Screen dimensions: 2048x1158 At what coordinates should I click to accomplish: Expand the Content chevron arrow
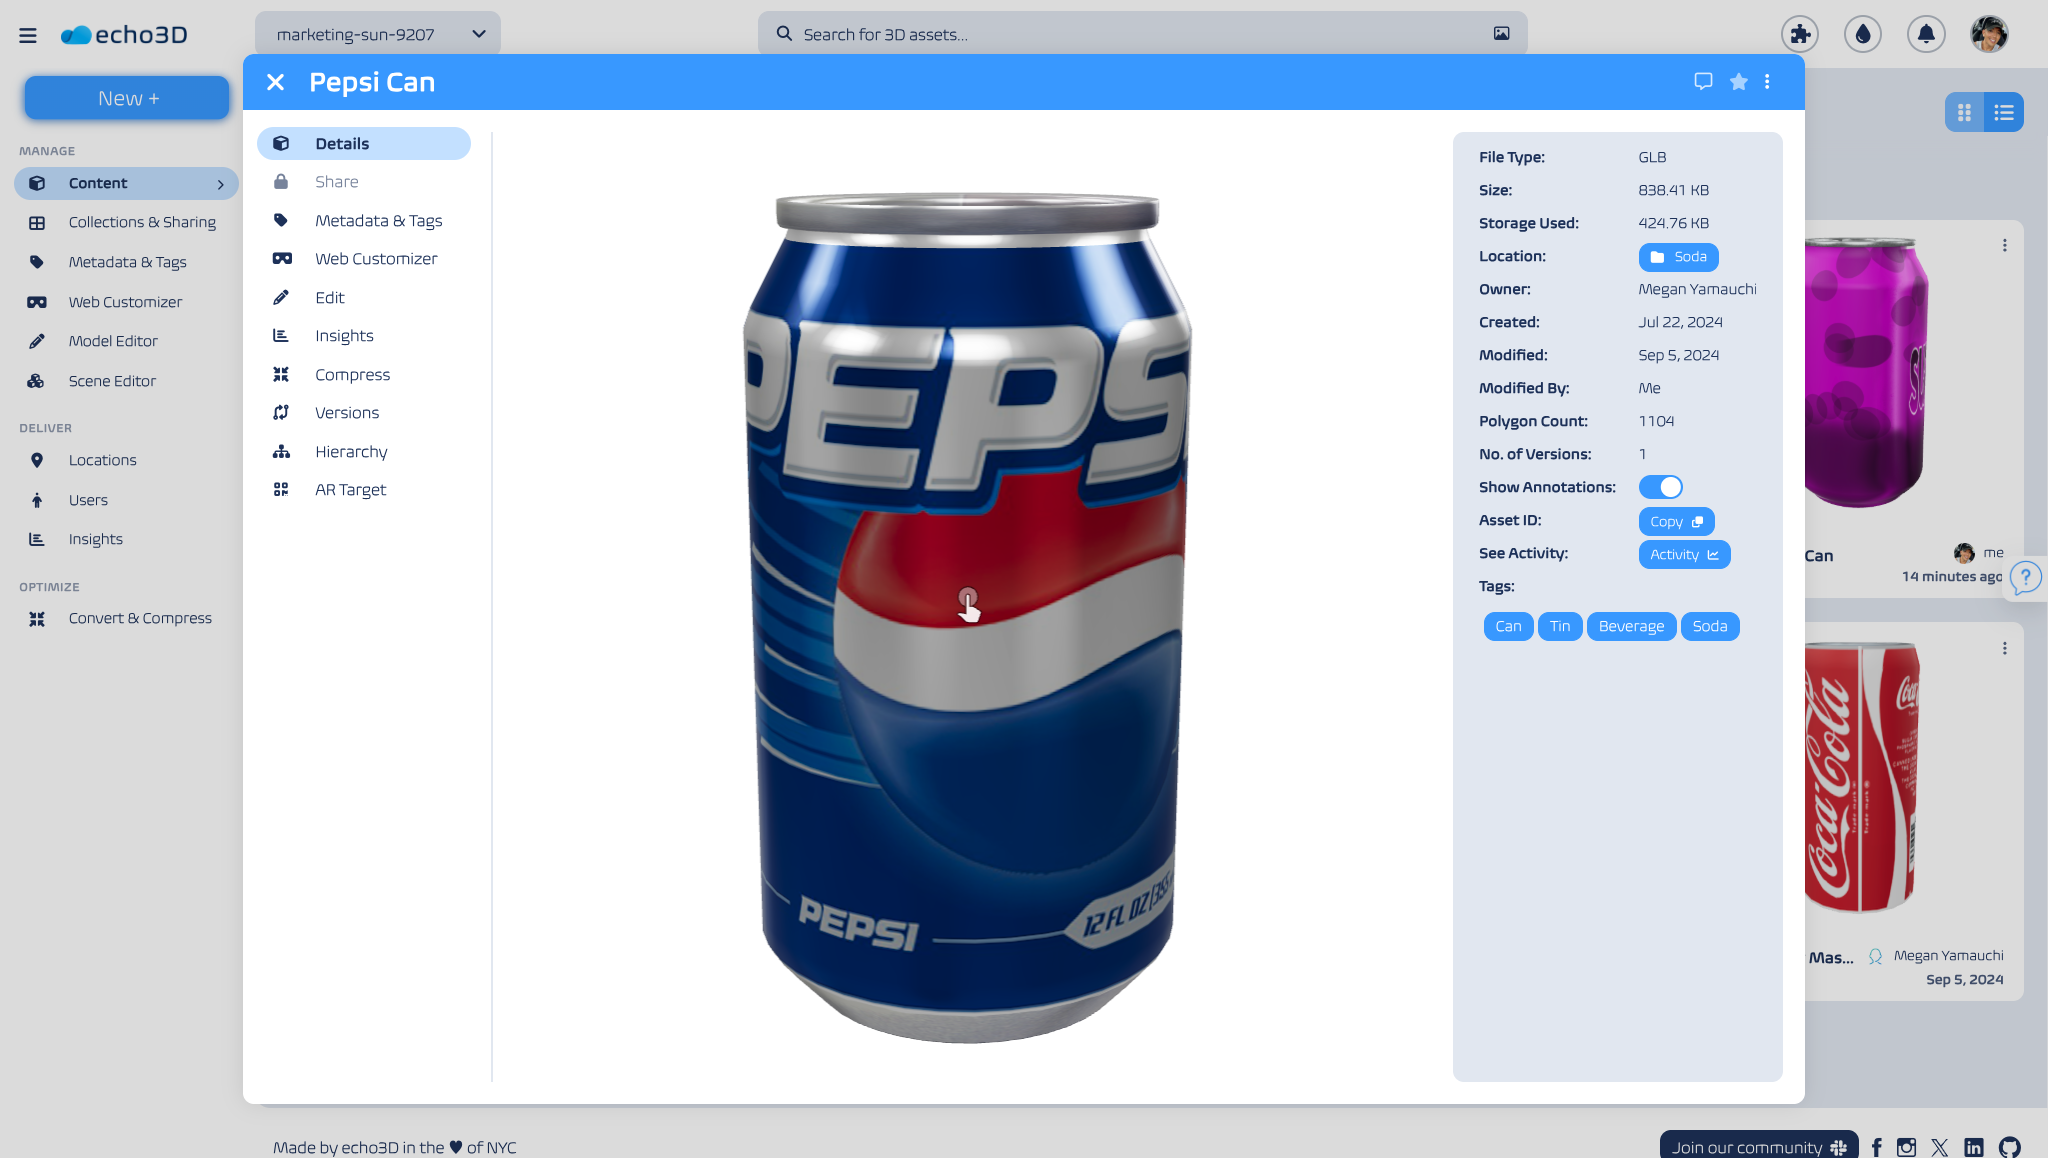tap(221, 184)
